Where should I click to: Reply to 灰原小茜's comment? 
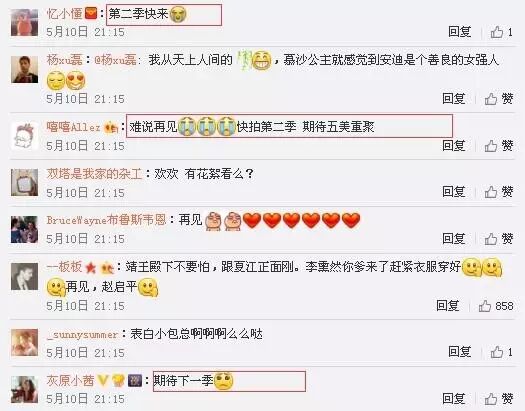[454, 399]
